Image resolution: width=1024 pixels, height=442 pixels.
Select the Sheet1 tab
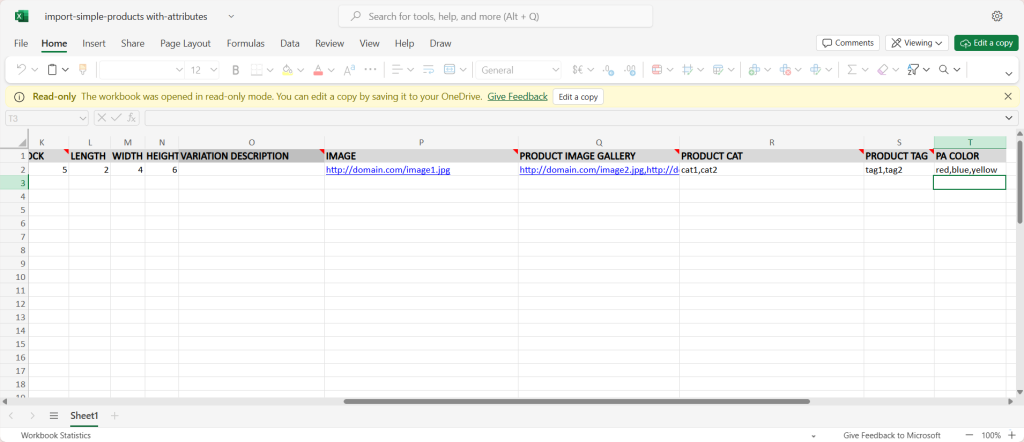pos(84,415)
